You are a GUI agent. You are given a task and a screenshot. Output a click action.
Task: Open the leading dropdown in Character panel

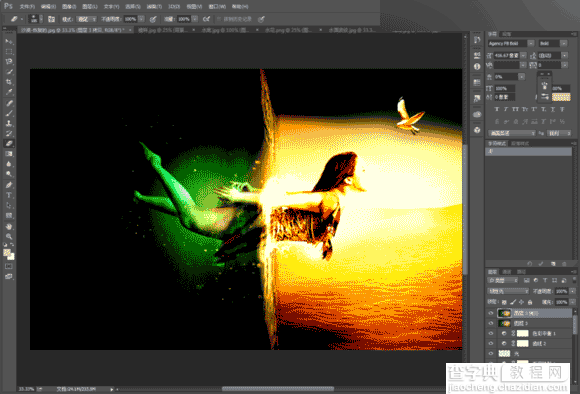564,55
